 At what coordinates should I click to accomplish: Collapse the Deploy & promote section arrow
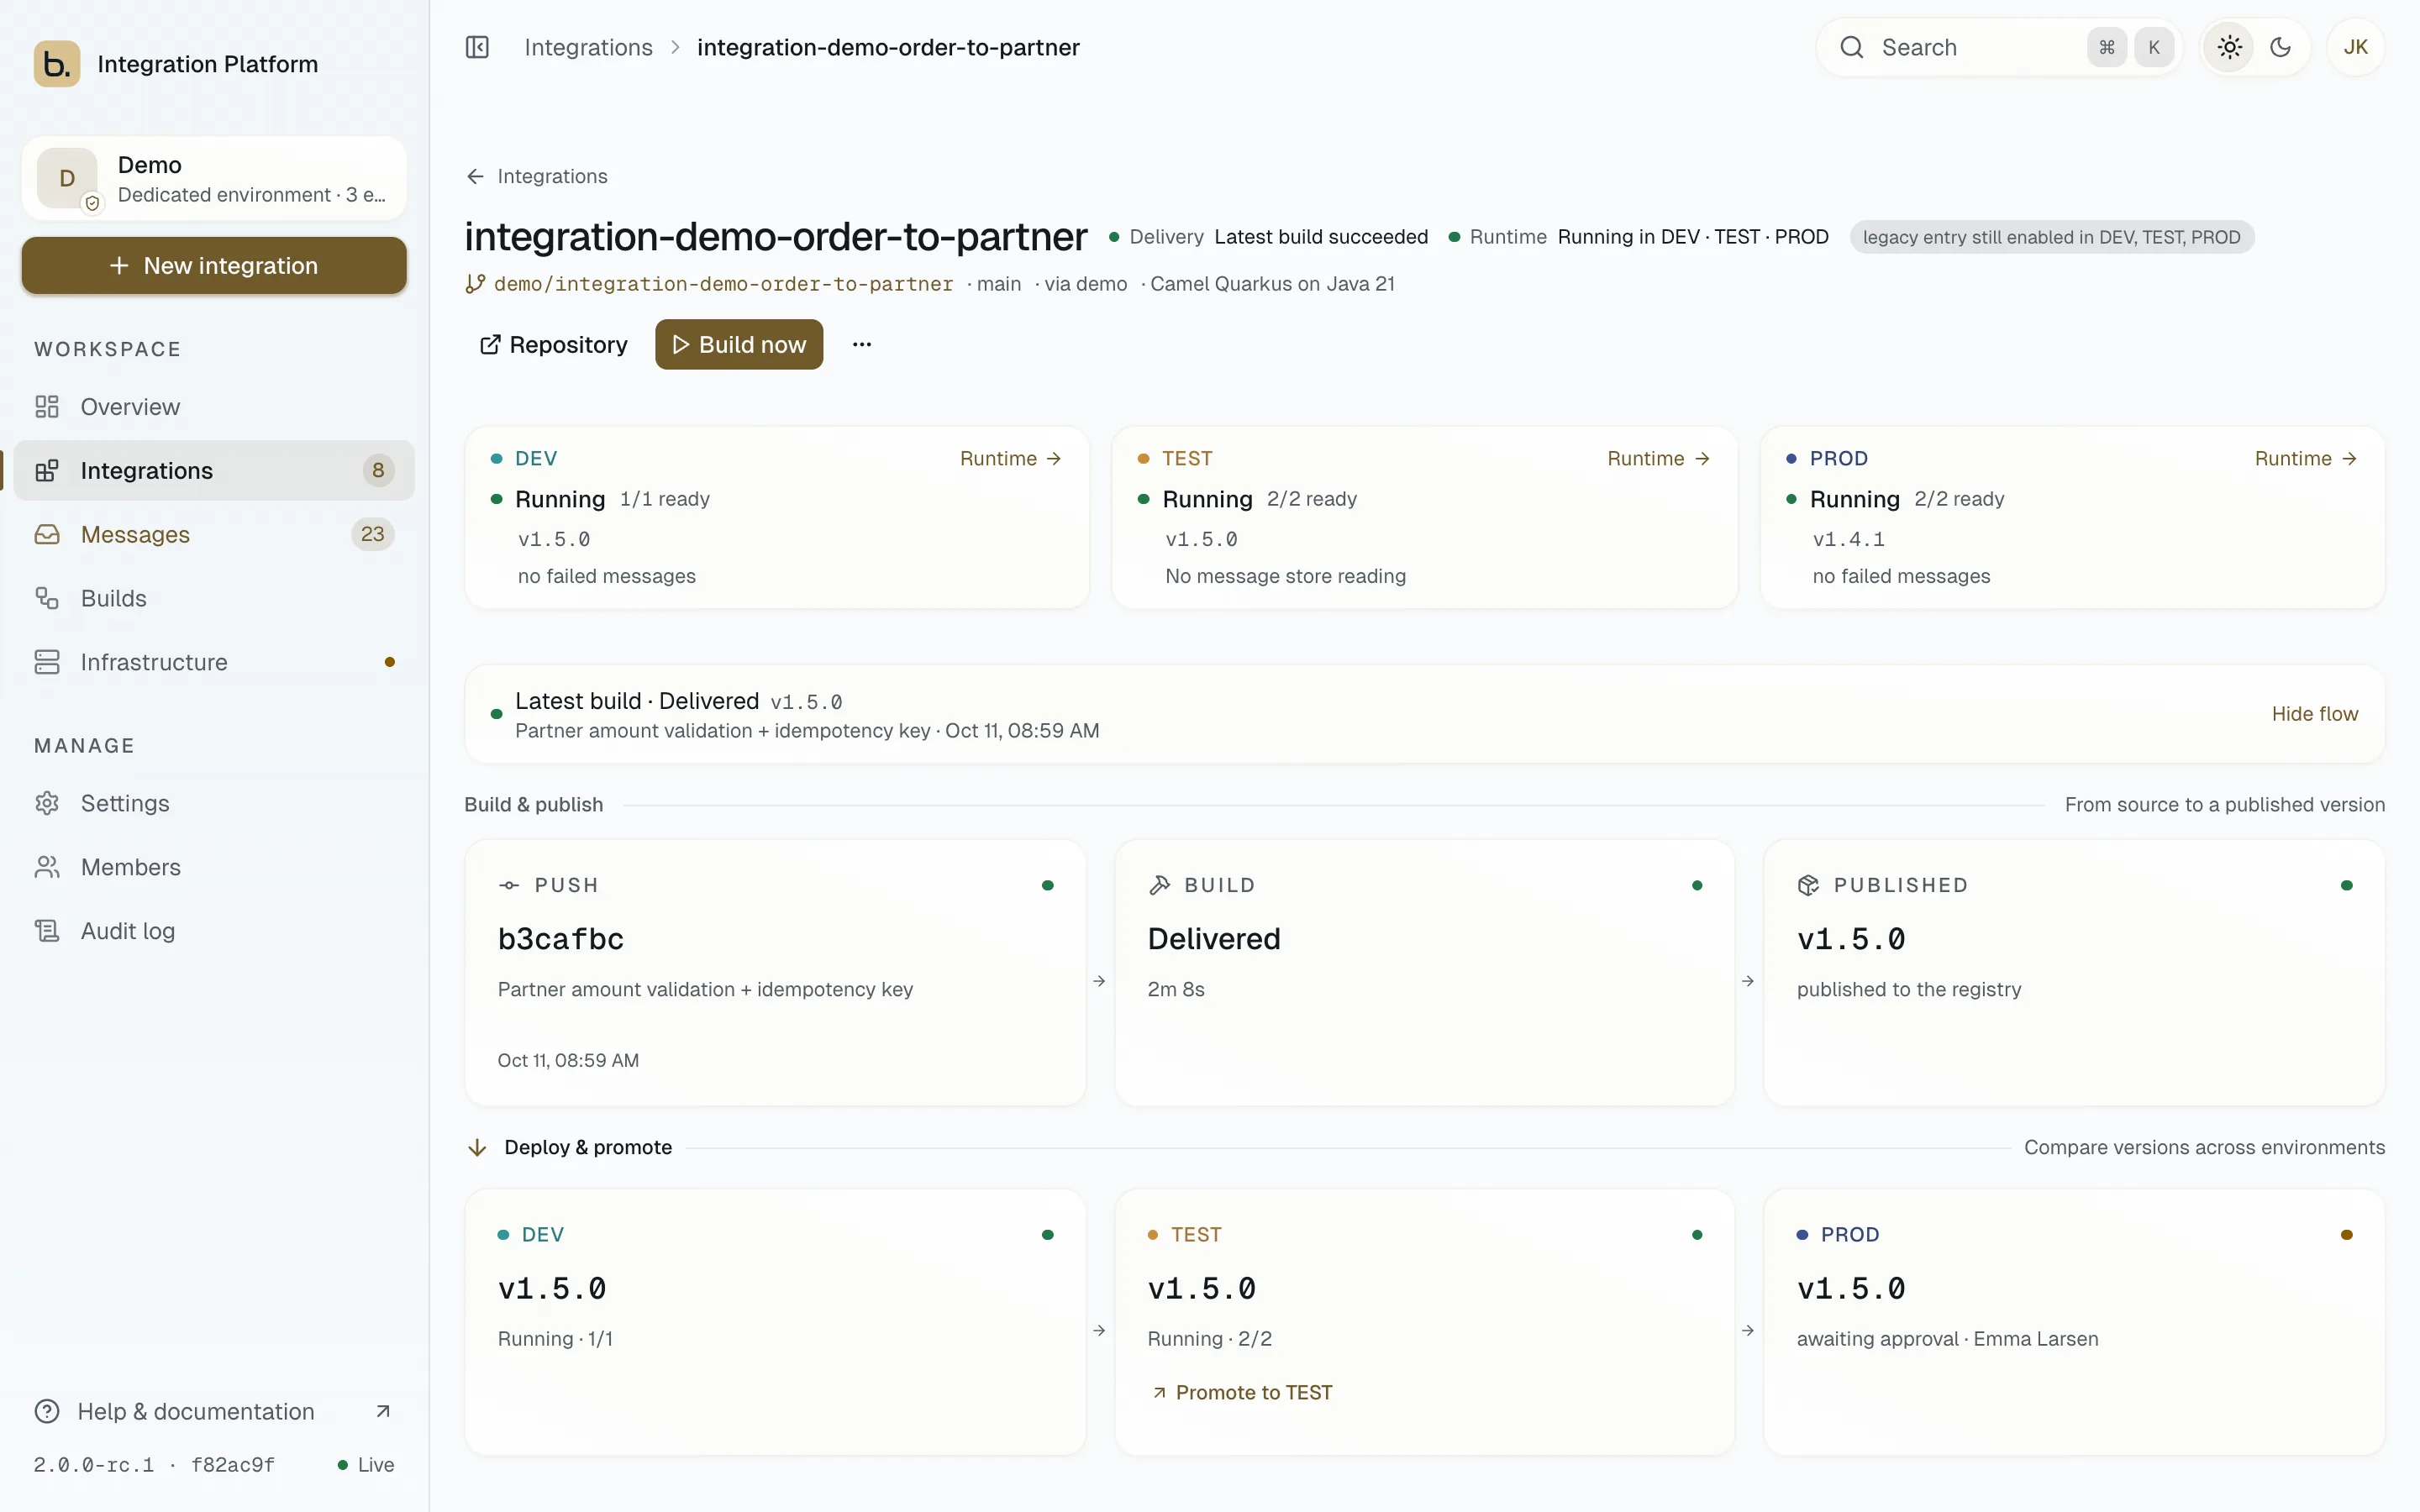tap(477, 1147)
